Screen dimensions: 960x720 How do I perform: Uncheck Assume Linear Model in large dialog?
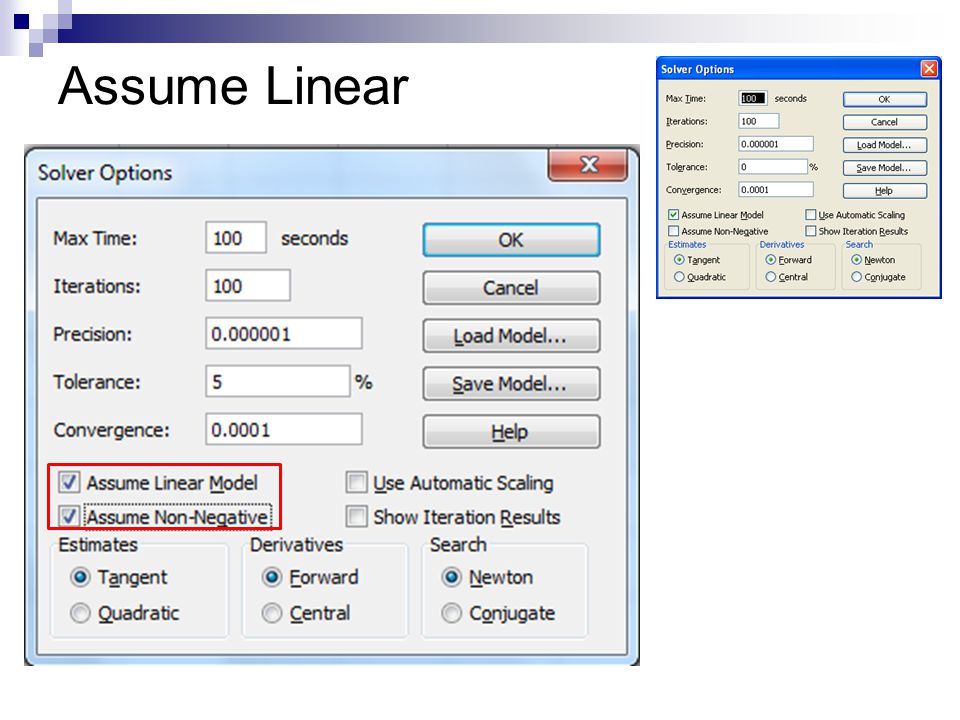click(x=69, y=482)
